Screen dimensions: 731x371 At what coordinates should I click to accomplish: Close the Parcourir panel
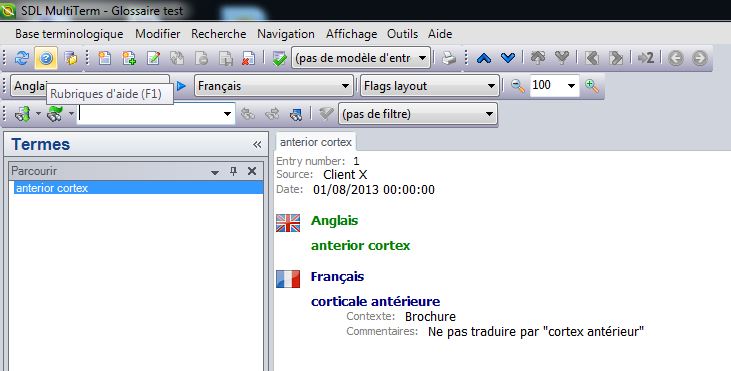252,171
